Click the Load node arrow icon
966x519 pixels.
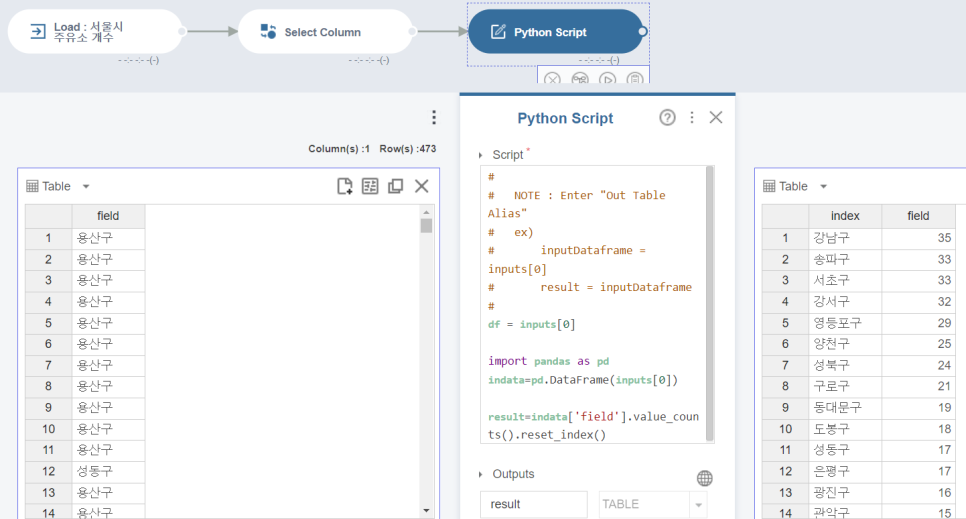coord(38,31)
